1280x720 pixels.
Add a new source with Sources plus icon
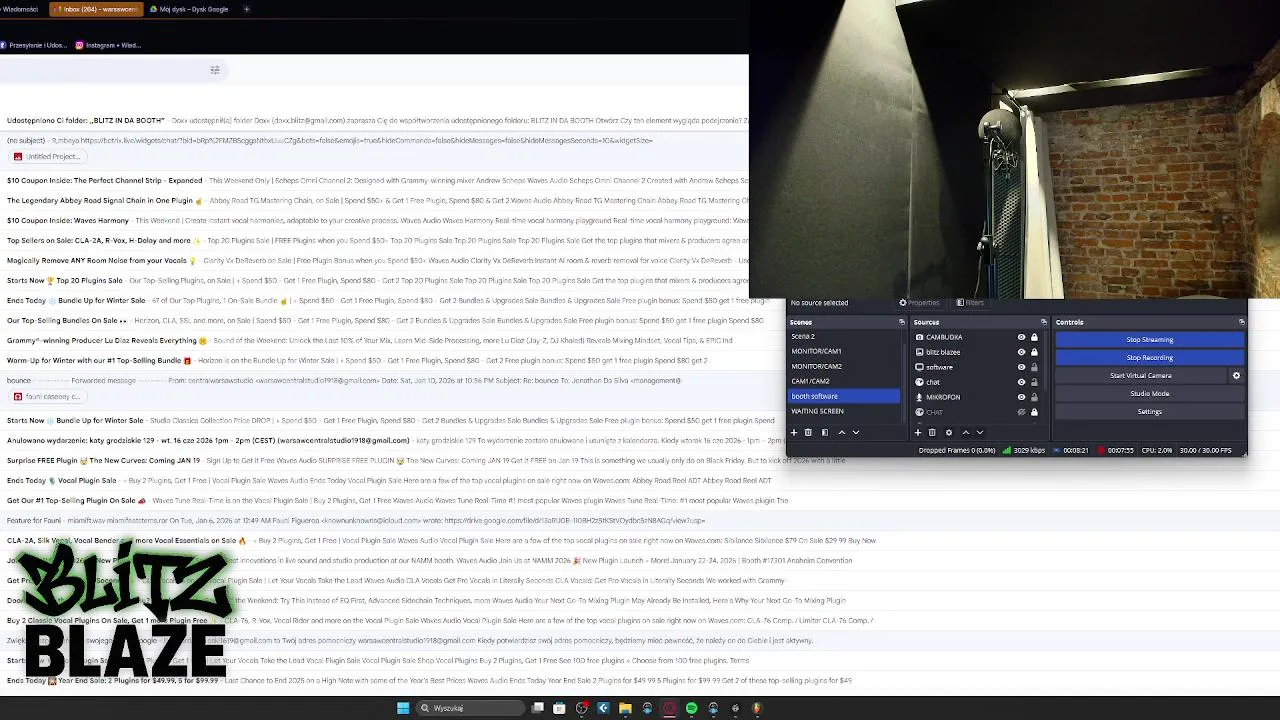(918, 432)
